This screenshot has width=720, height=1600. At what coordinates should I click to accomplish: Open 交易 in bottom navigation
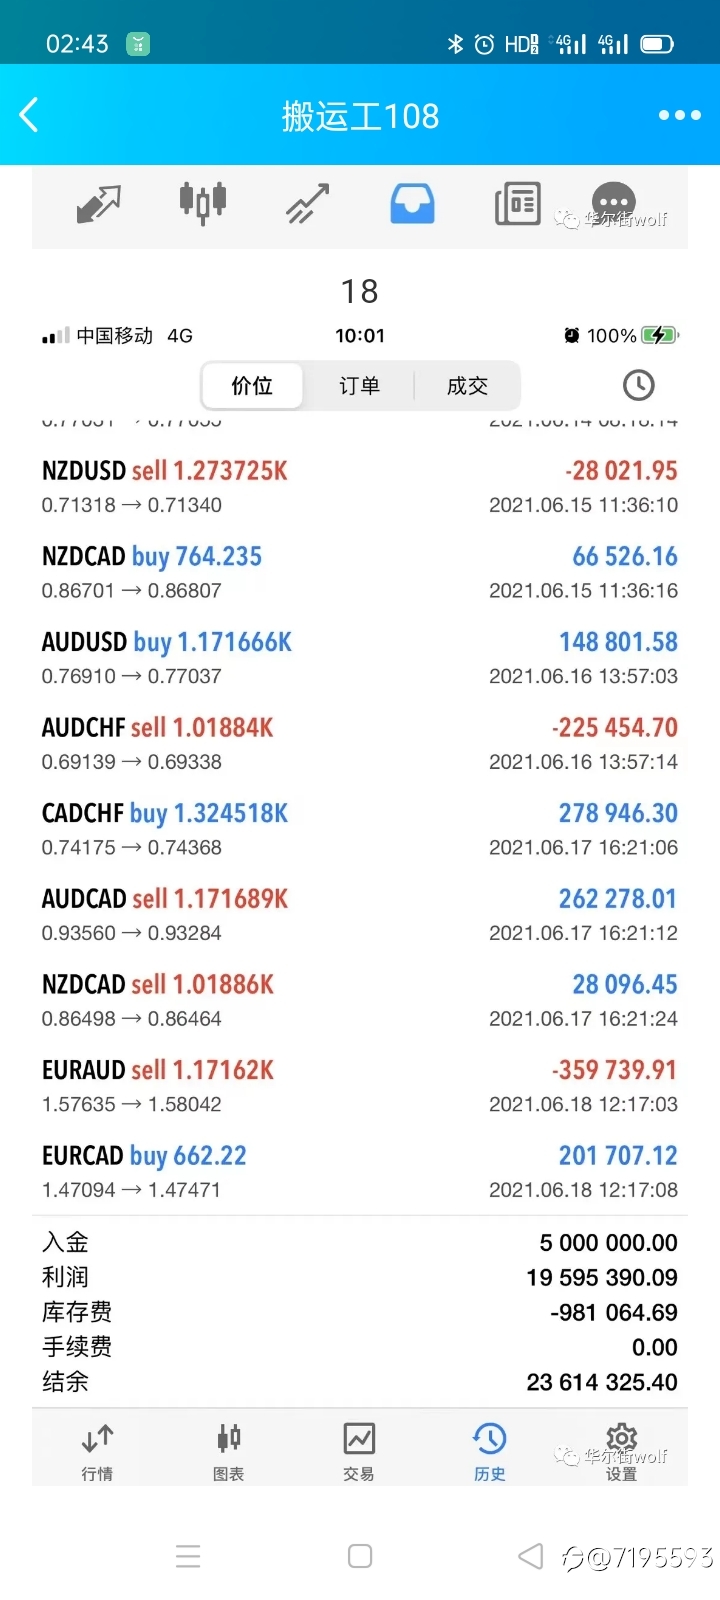359,1452
